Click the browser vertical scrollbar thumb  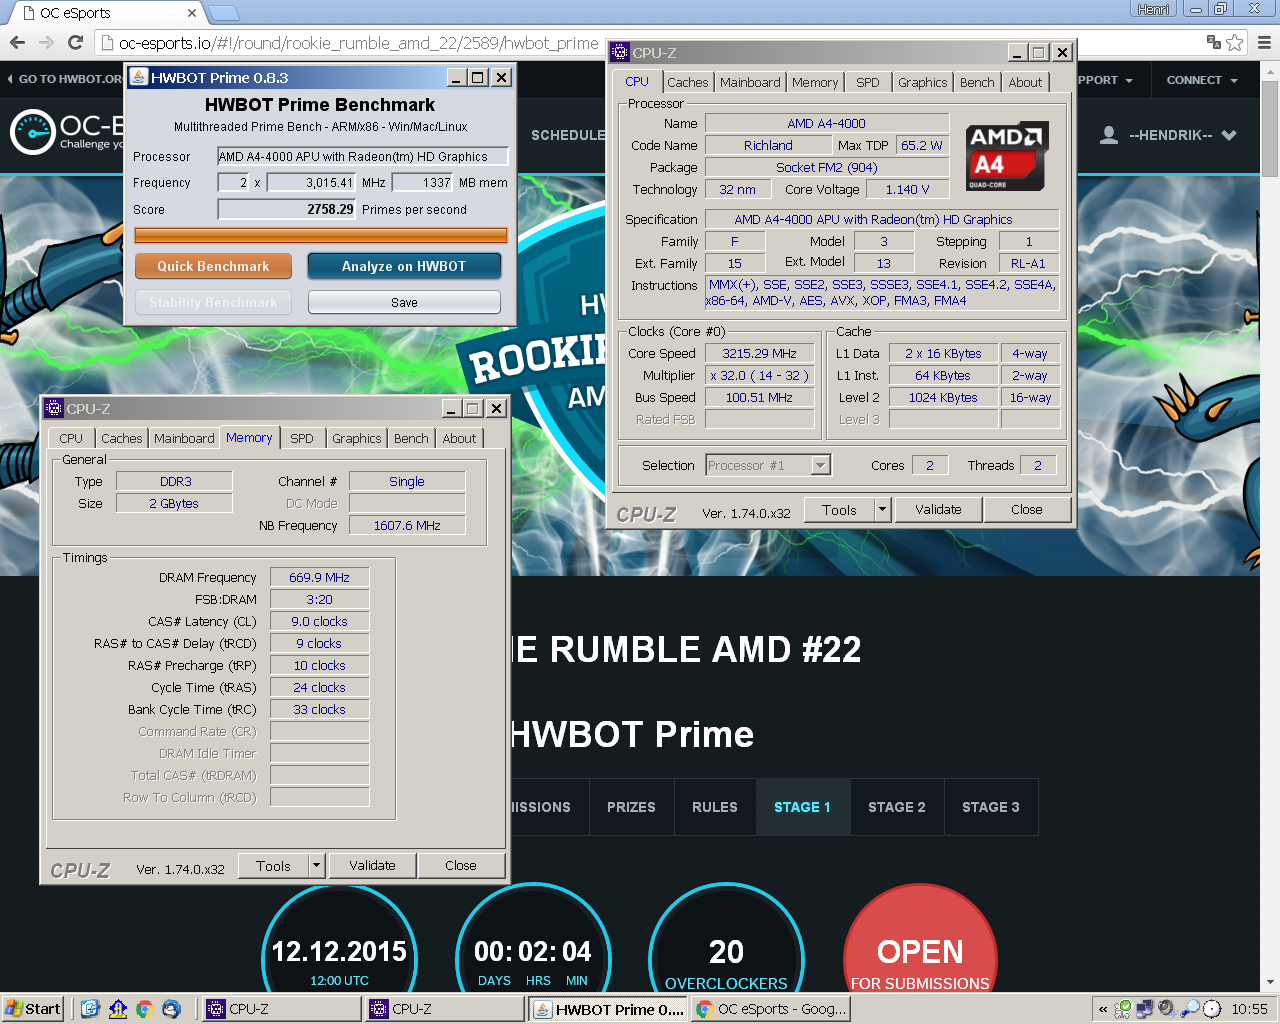(x=1270, y=128)
